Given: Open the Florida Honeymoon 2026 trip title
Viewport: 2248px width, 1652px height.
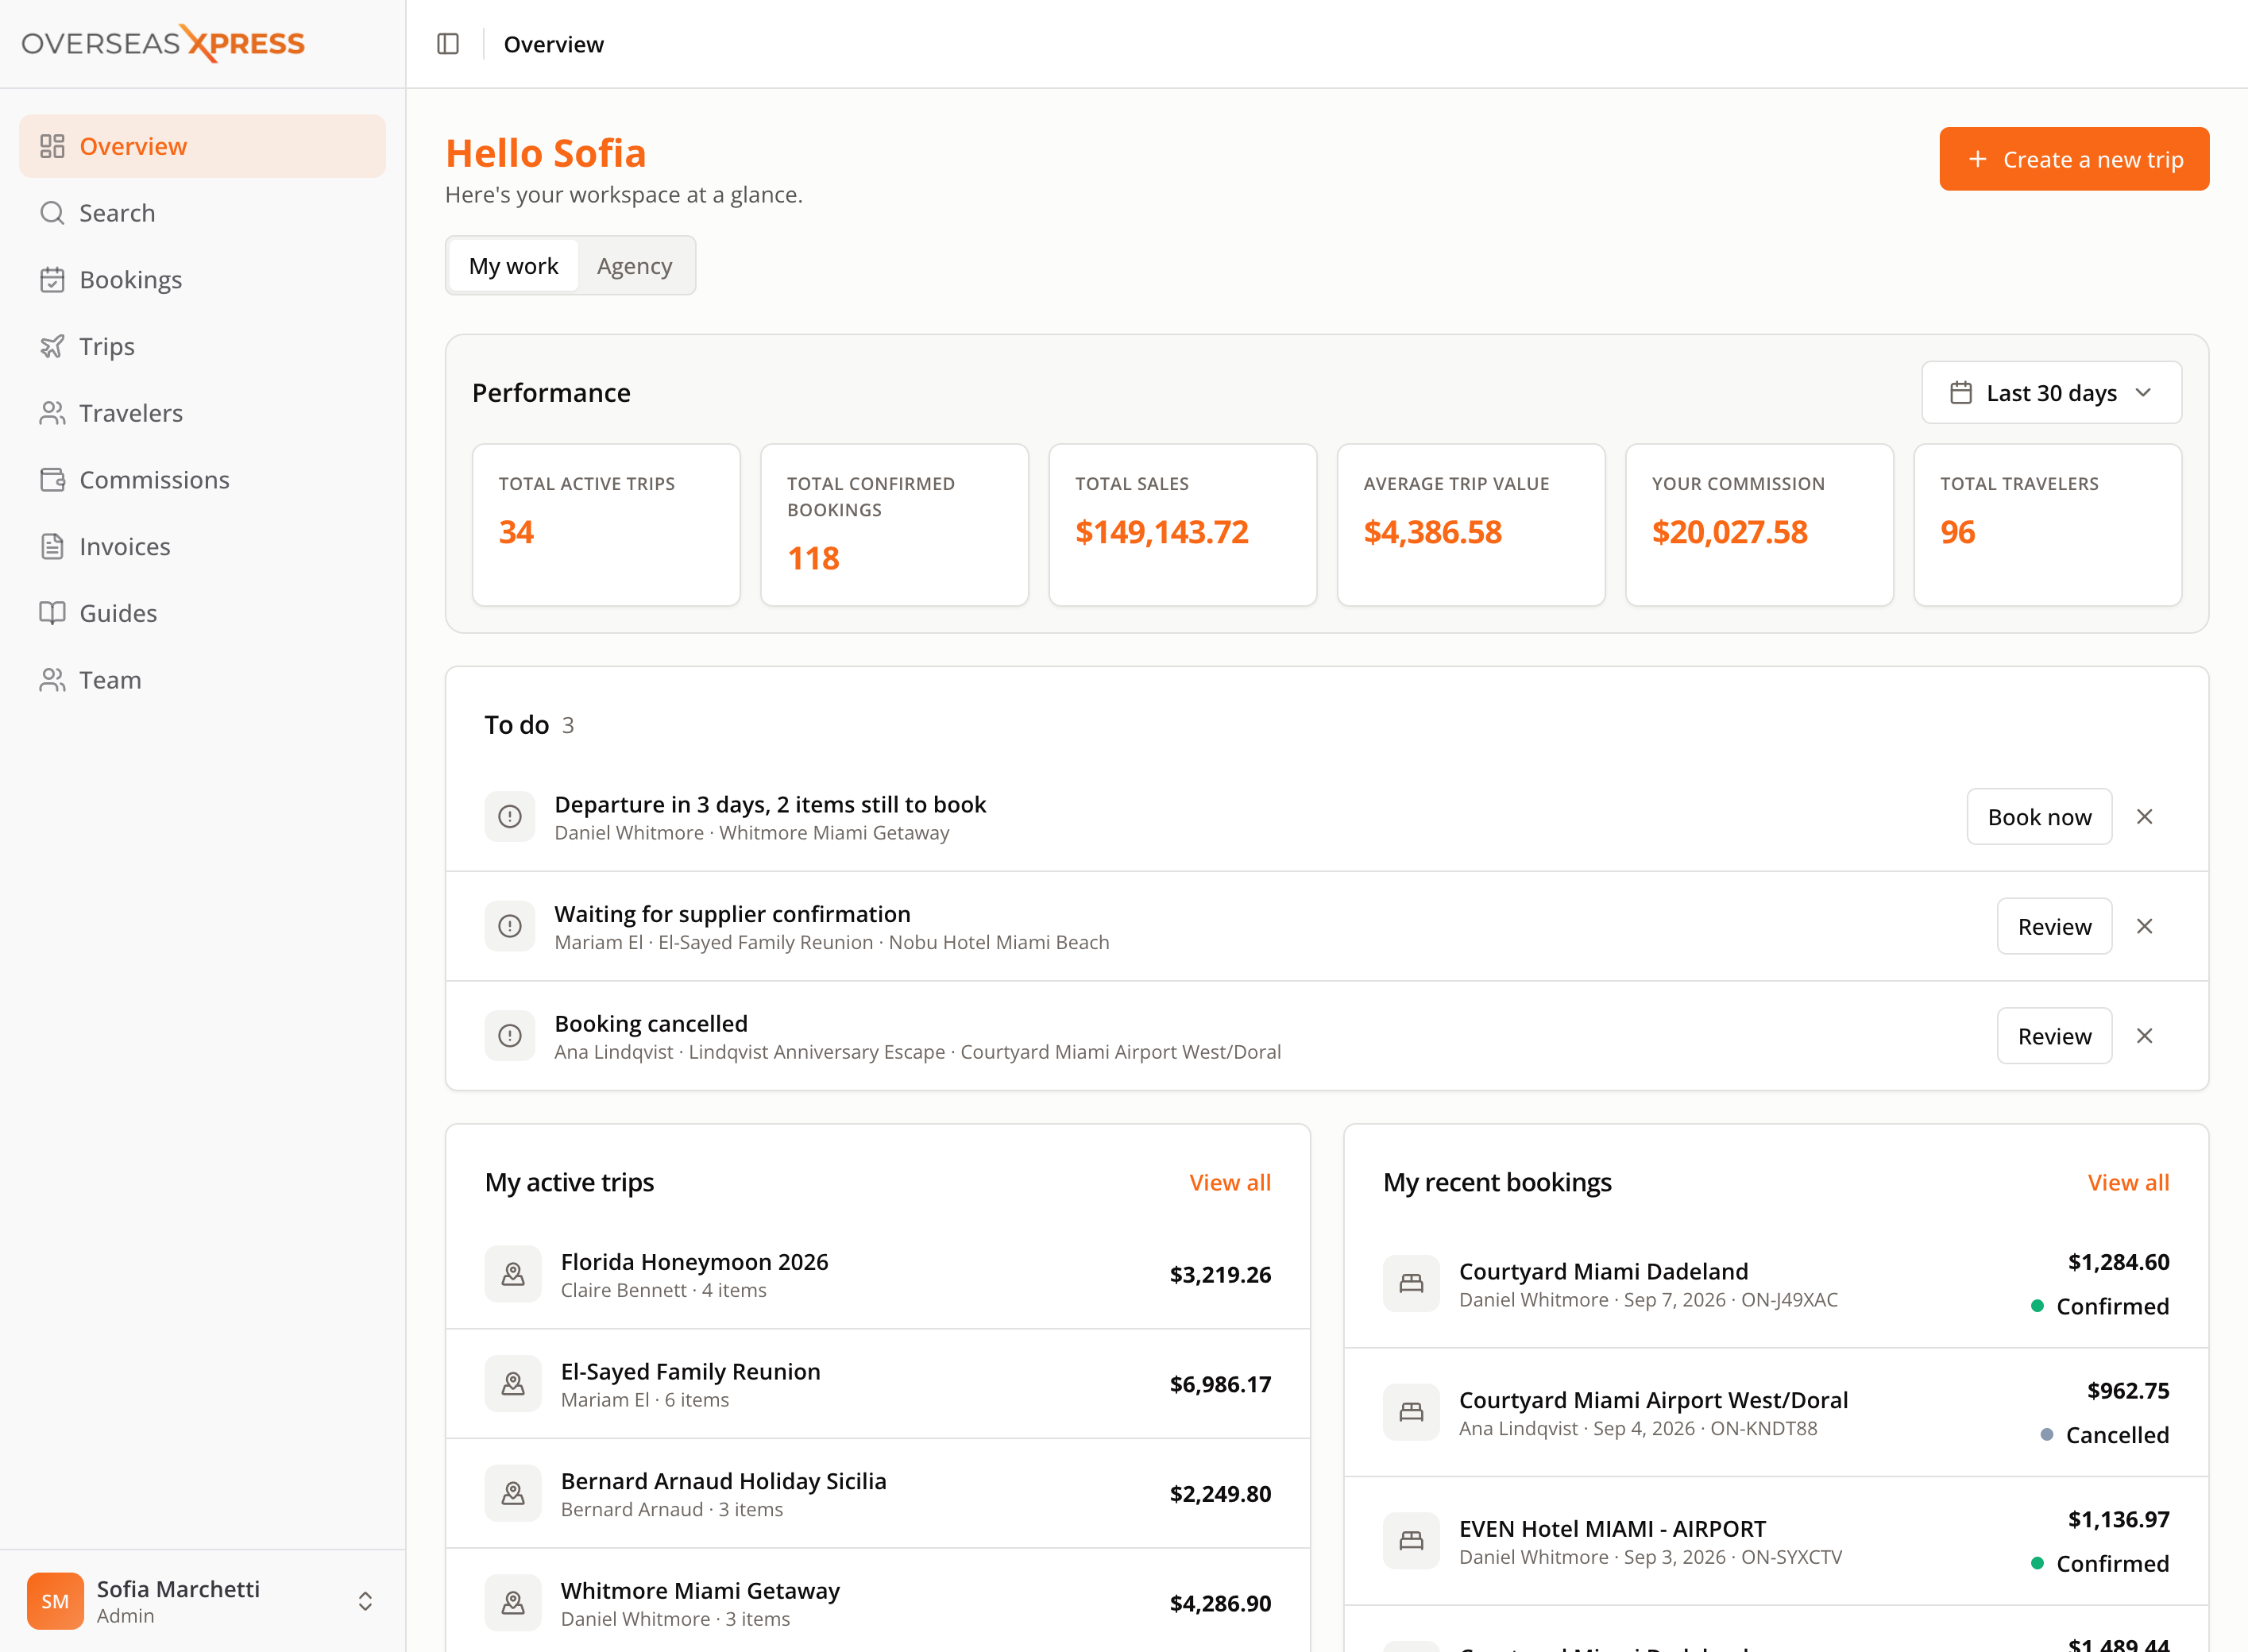Looking at the screenshot, I should click(694, 1261).
